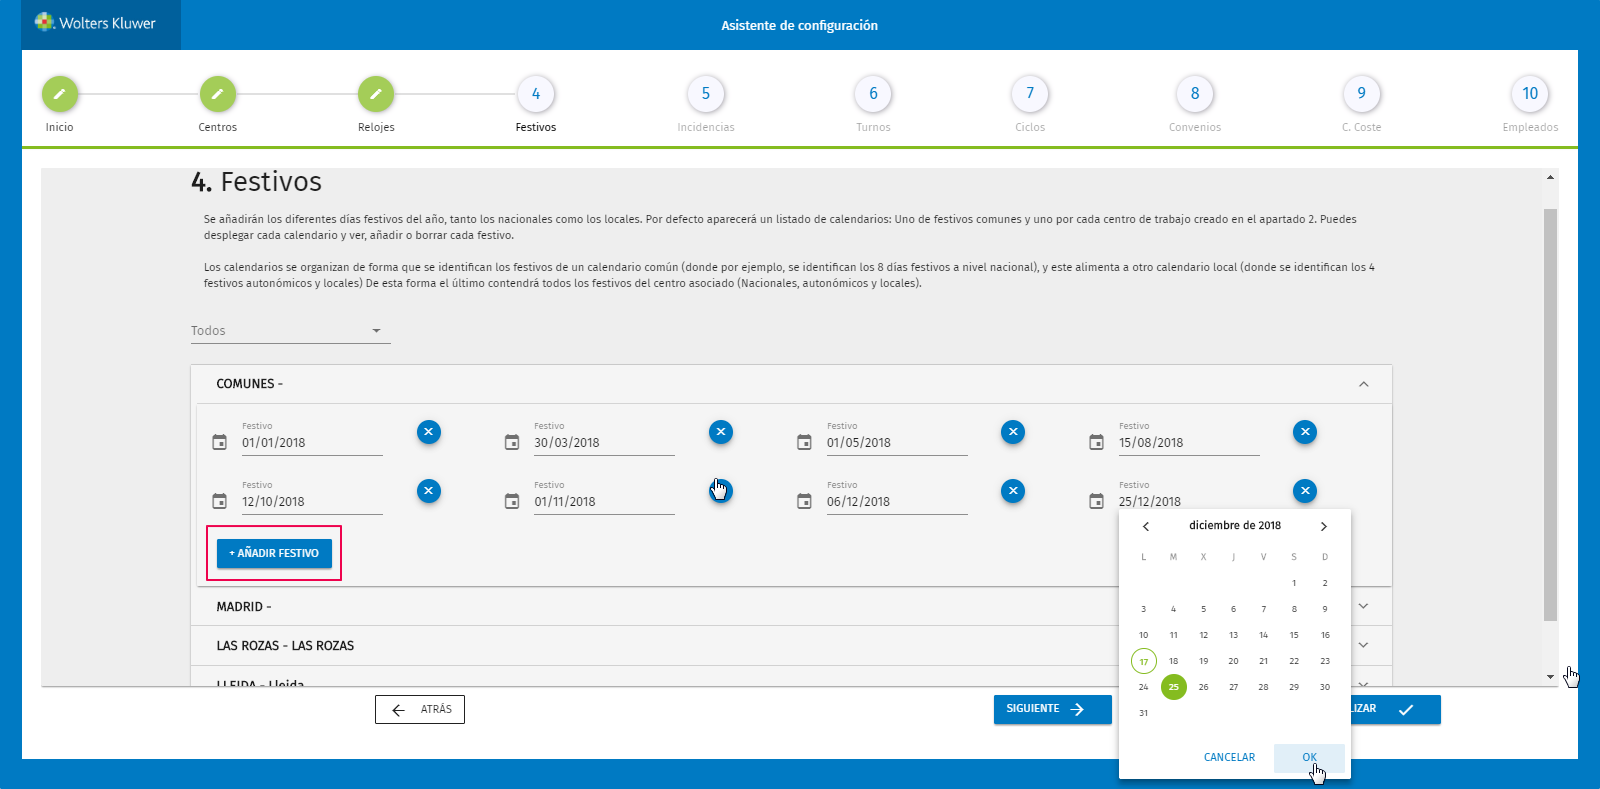Click calendar icon beside 01/11/2018
The height and width of the screenshot is (789, 1600).
(512, 501)
